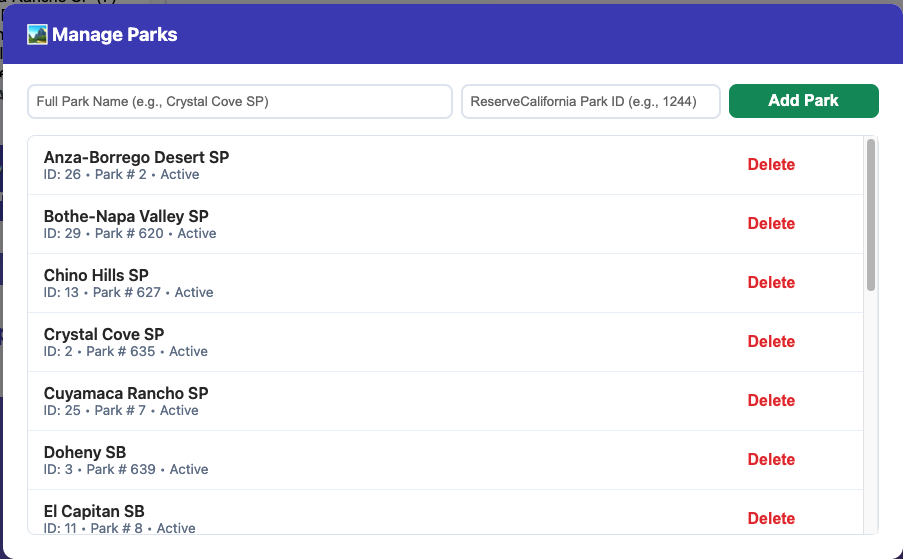Image resolution: width=903 pixels, height=559 pixels.
Task: Select the Chino Hills SP list item
Action: (x=96, y=276)
